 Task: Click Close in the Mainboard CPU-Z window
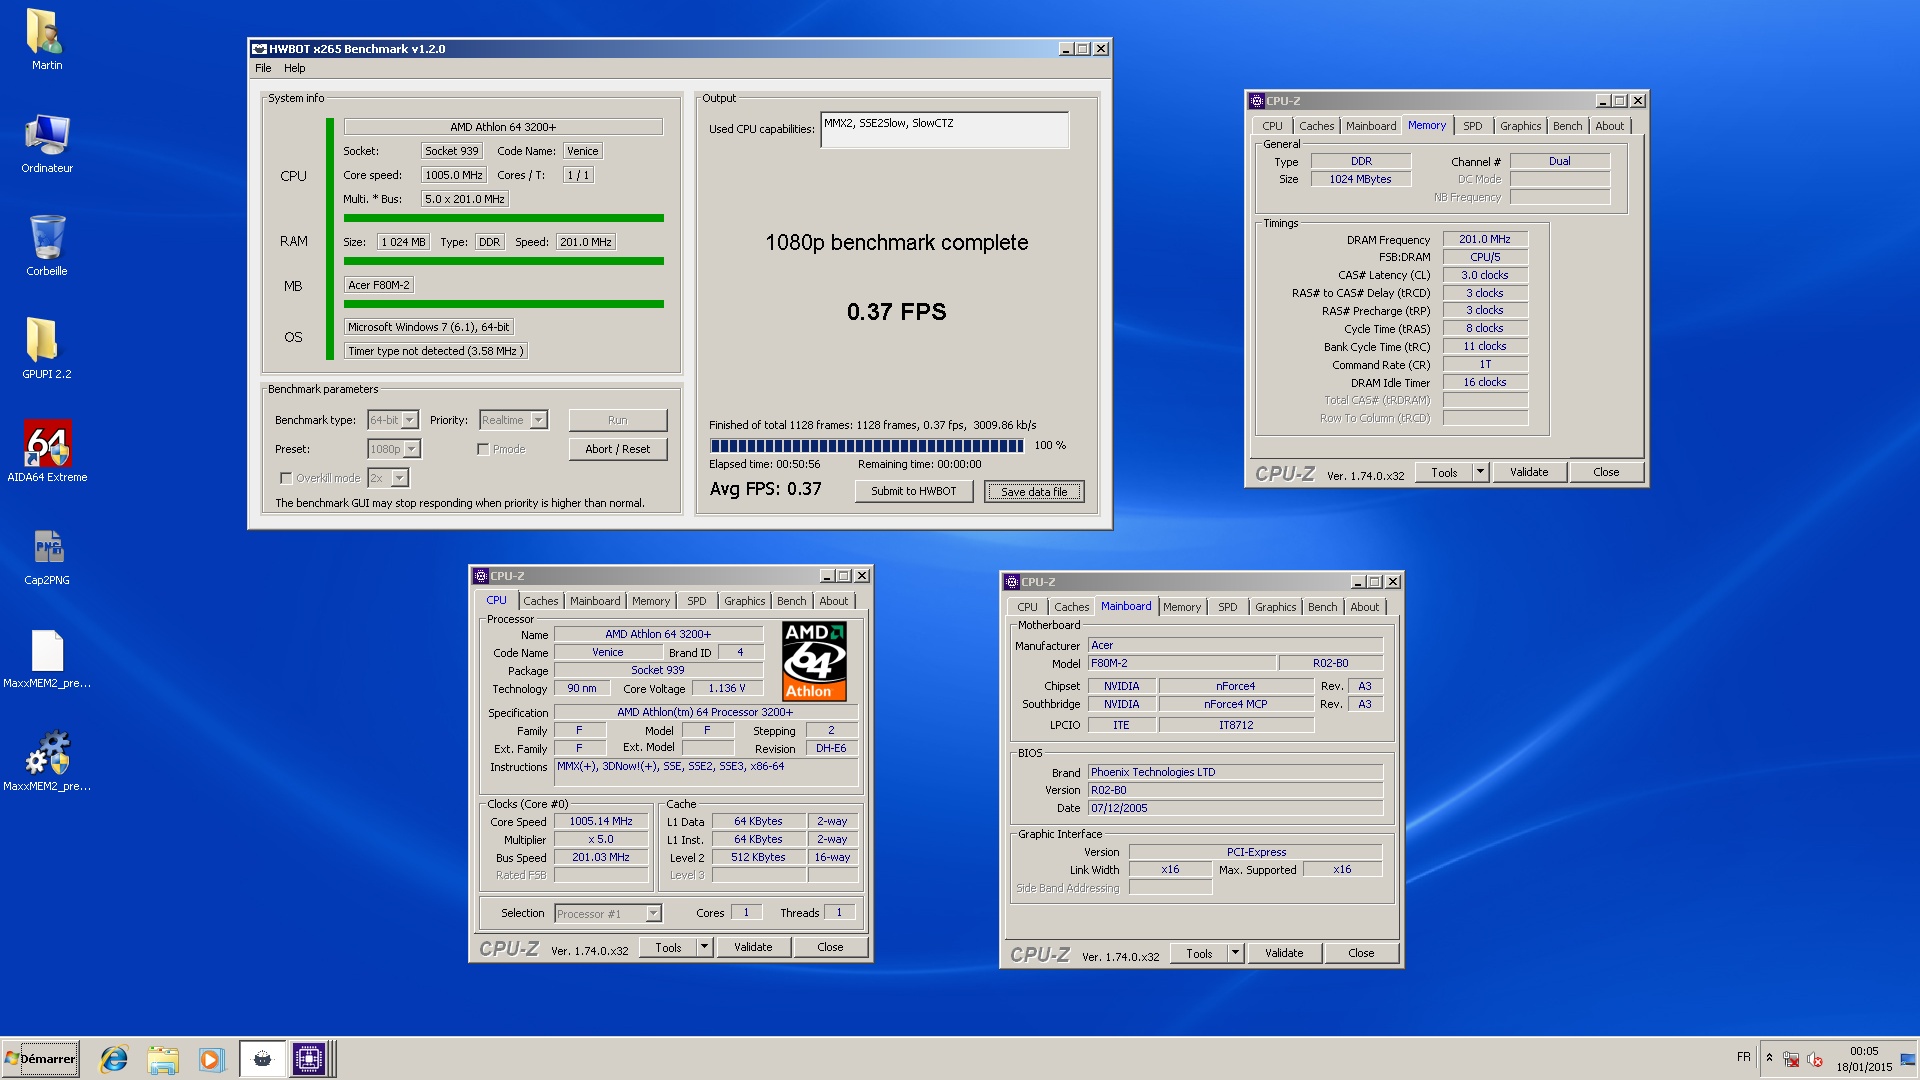(1361, 953)
